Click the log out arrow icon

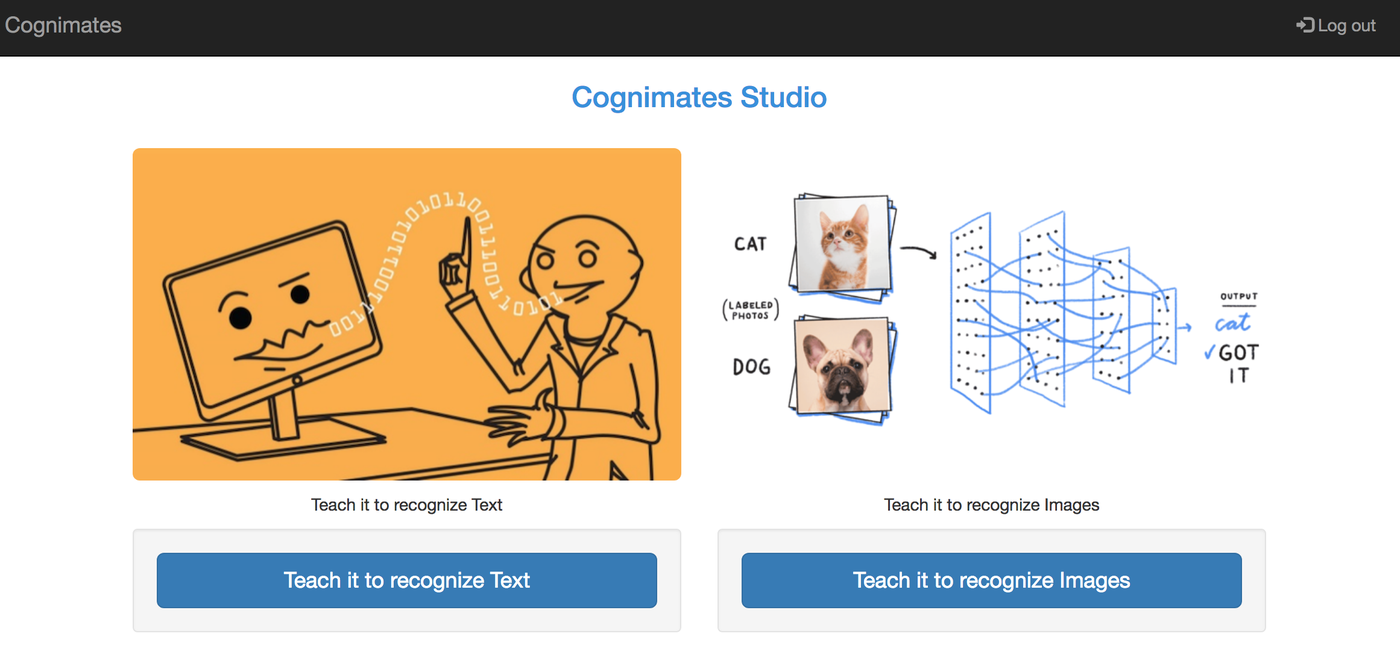pos(1305,26)
